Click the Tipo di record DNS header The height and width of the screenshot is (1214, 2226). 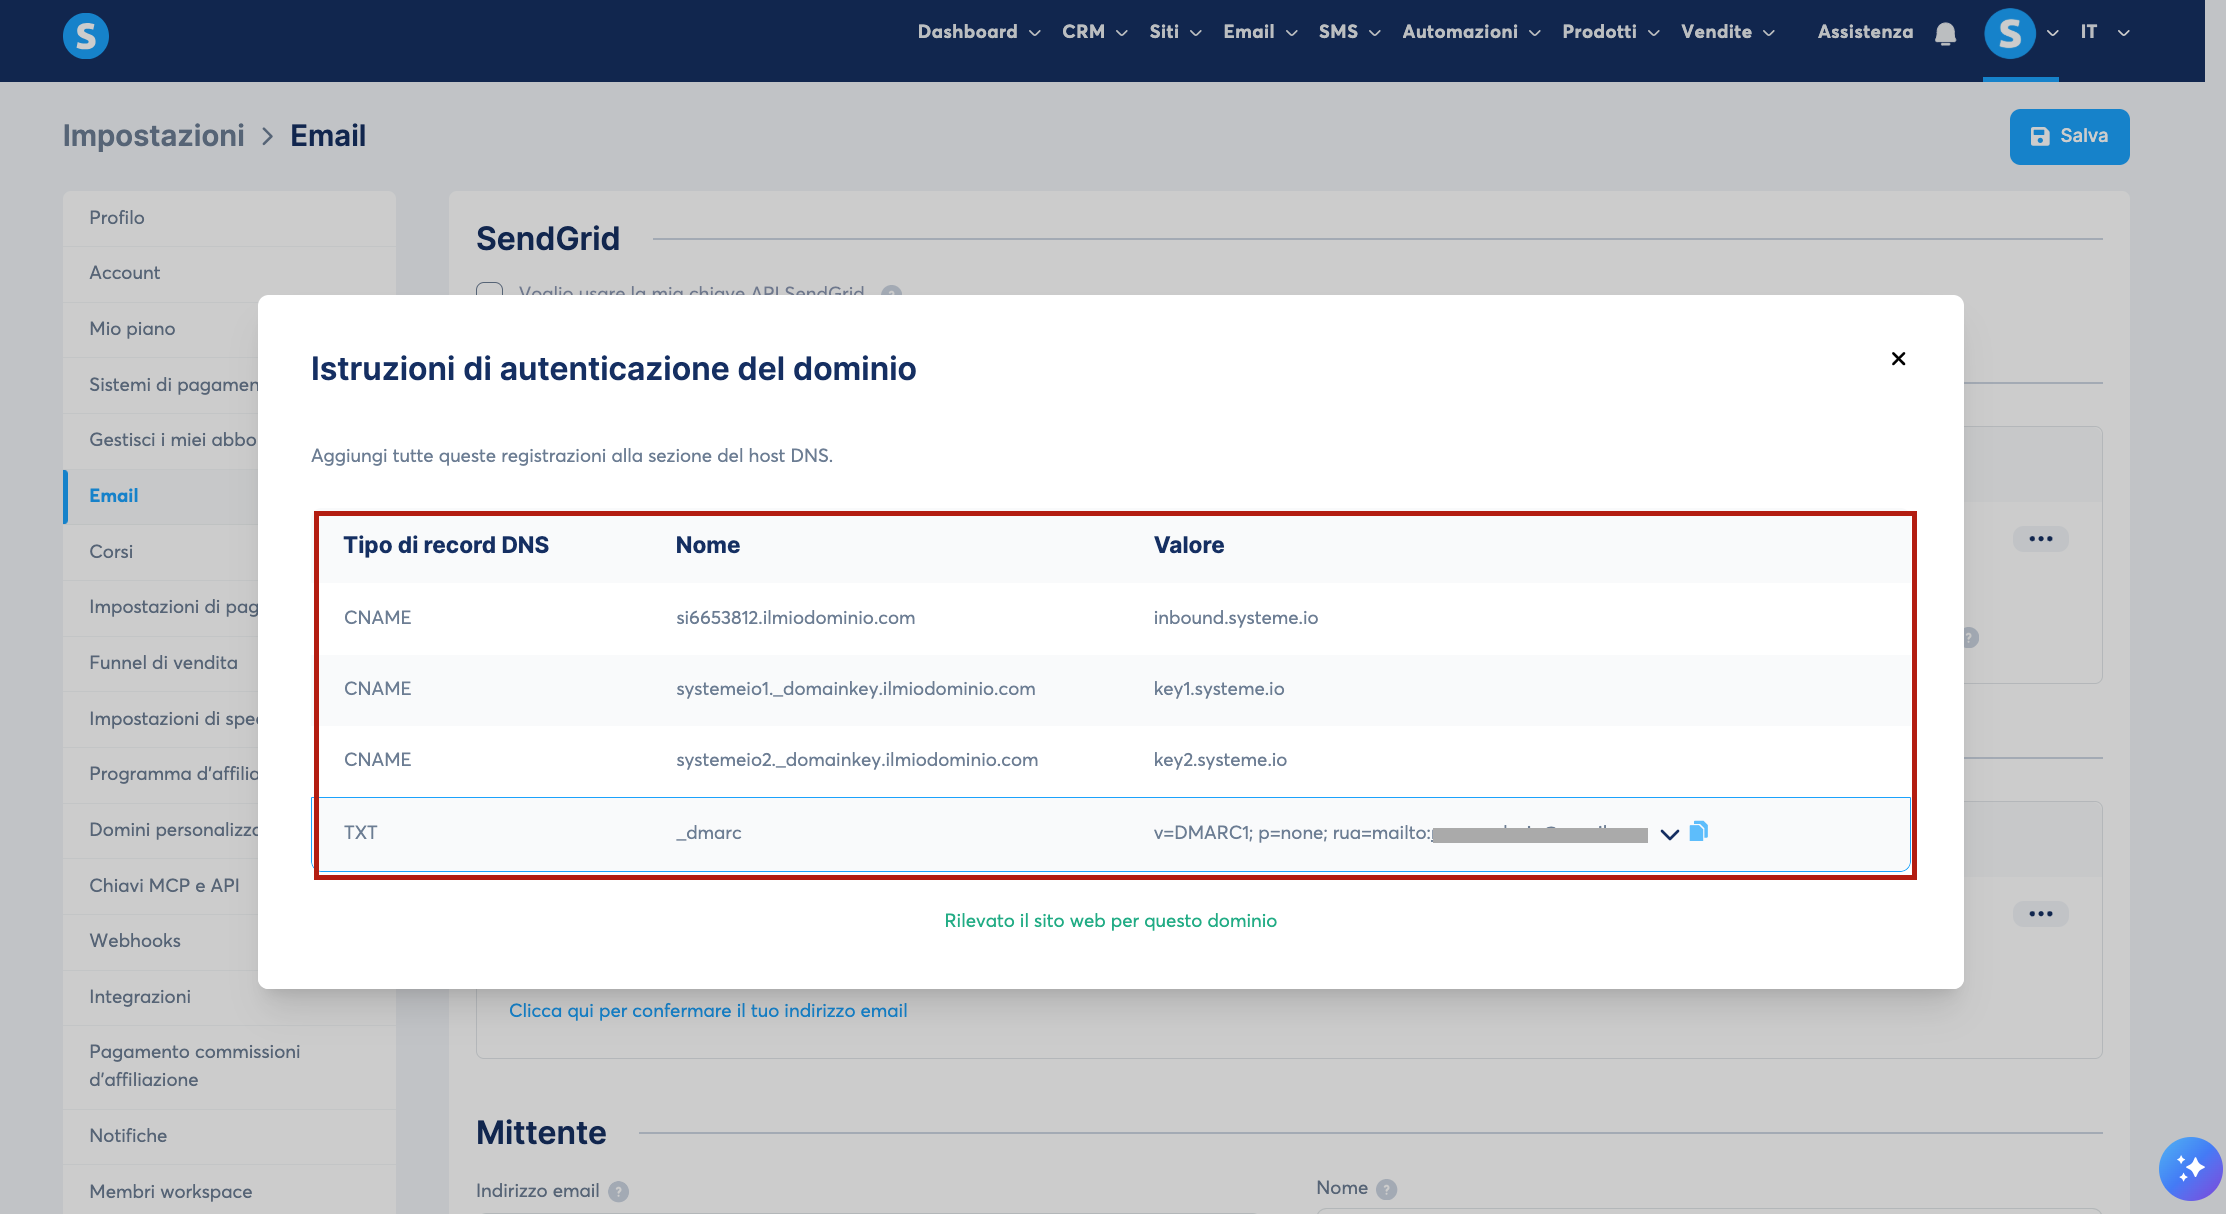click(446, 546)
